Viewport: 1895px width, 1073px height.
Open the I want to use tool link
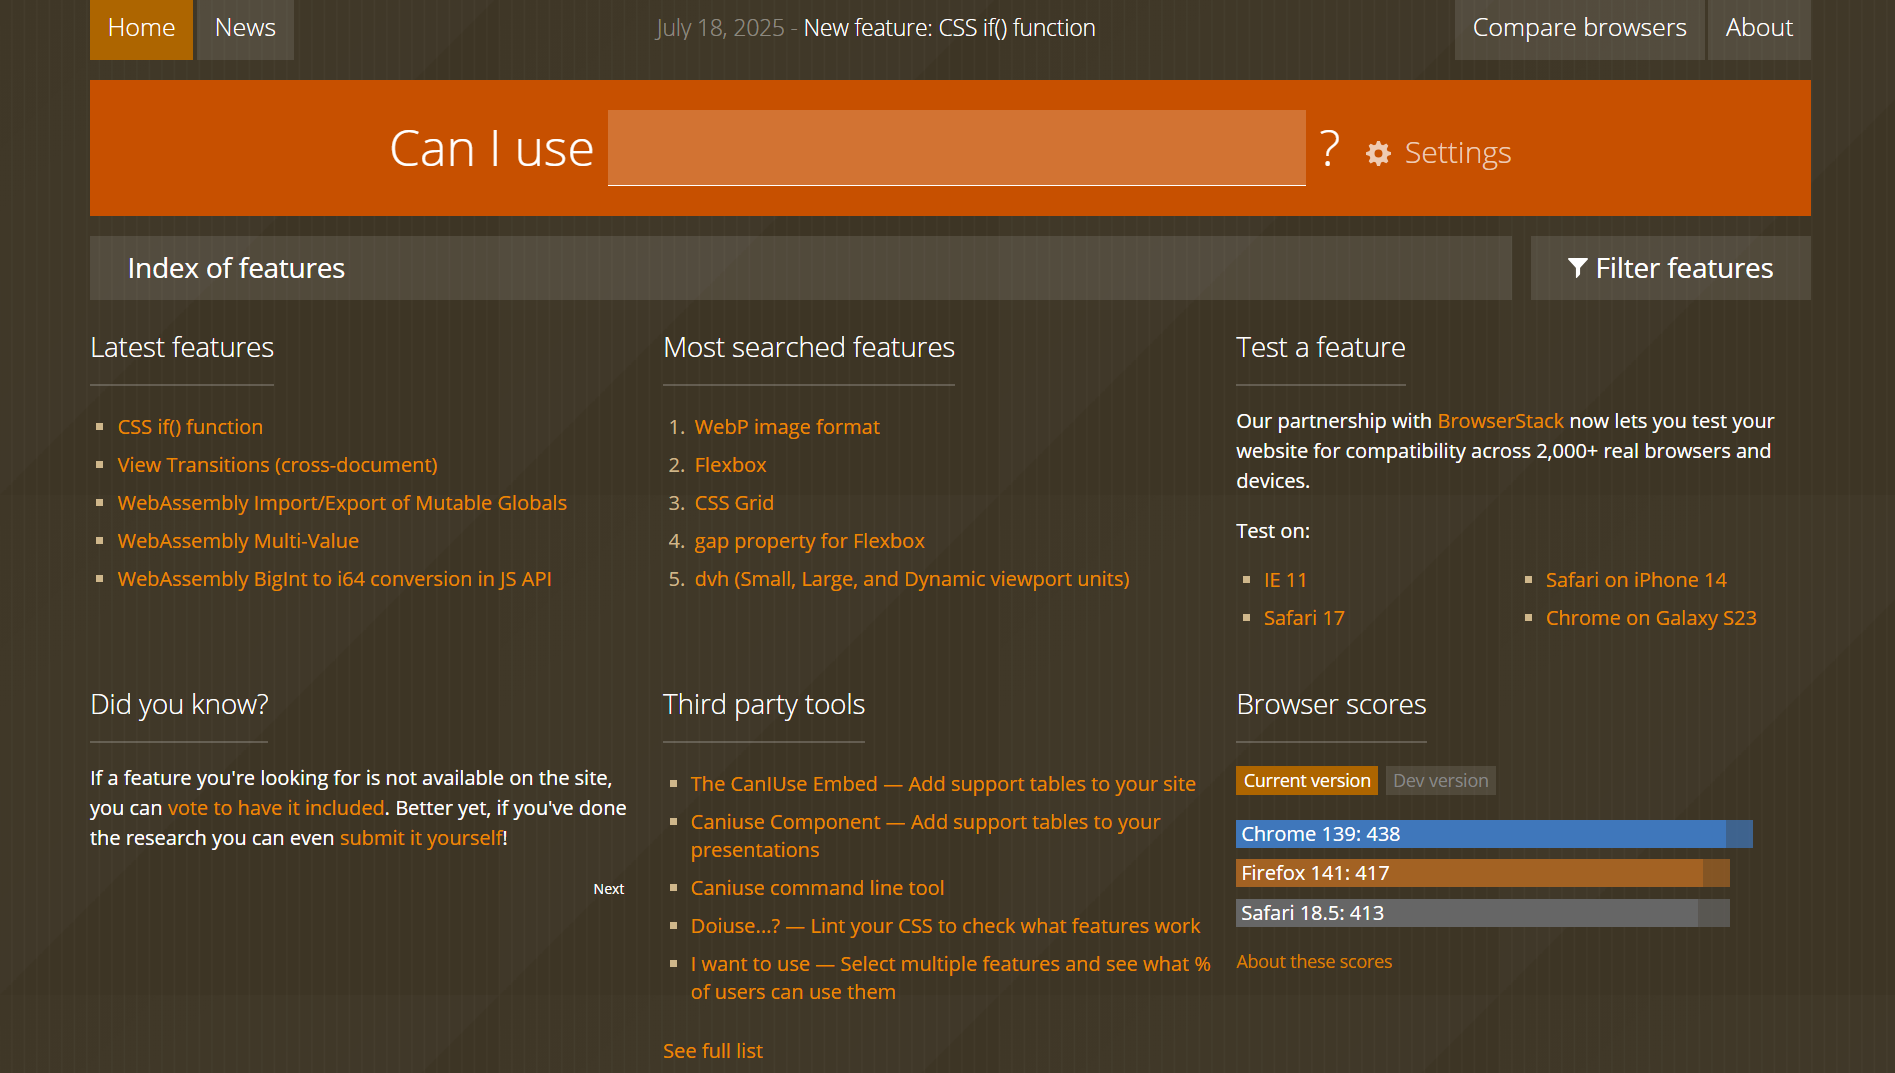click(950, 978)
